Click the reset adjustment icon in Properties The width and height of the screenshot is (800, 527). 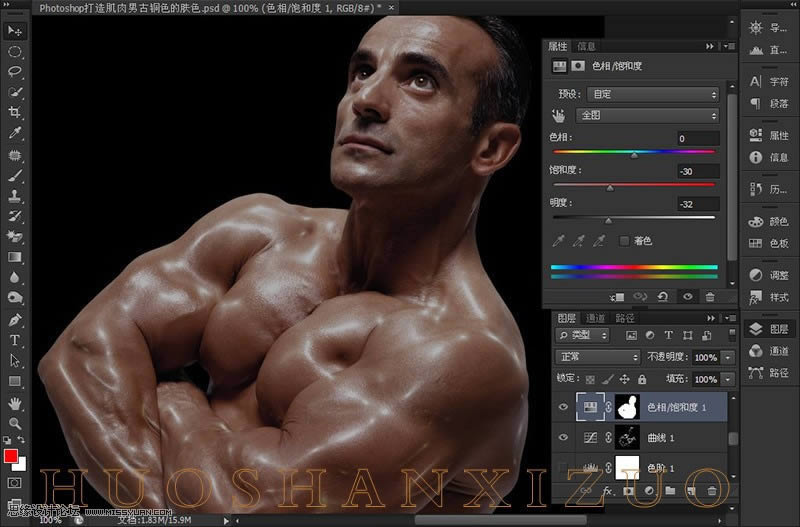[662, 297]
